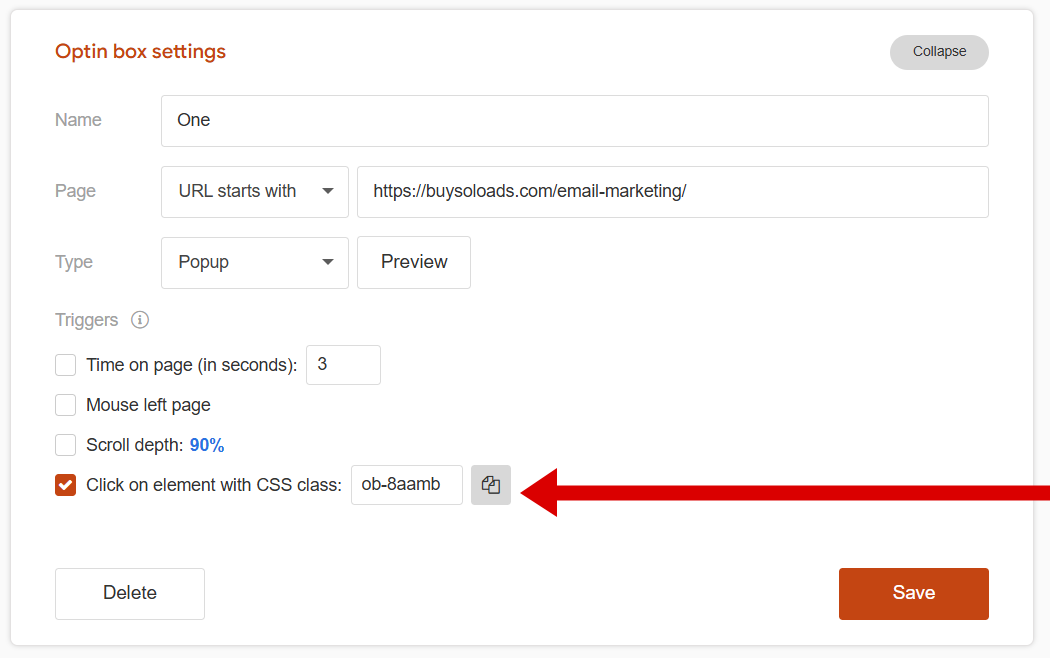Focus the Name field containing One
This screenshot has width=1050, height=658.
coord(574,121)
